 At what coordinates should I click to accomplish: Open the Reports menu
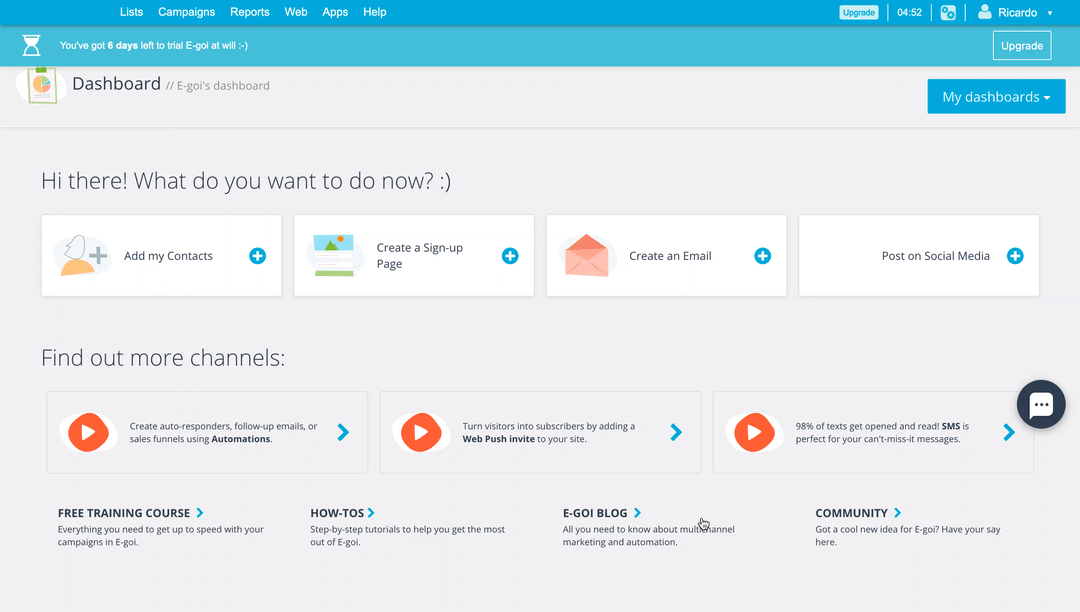249,12
